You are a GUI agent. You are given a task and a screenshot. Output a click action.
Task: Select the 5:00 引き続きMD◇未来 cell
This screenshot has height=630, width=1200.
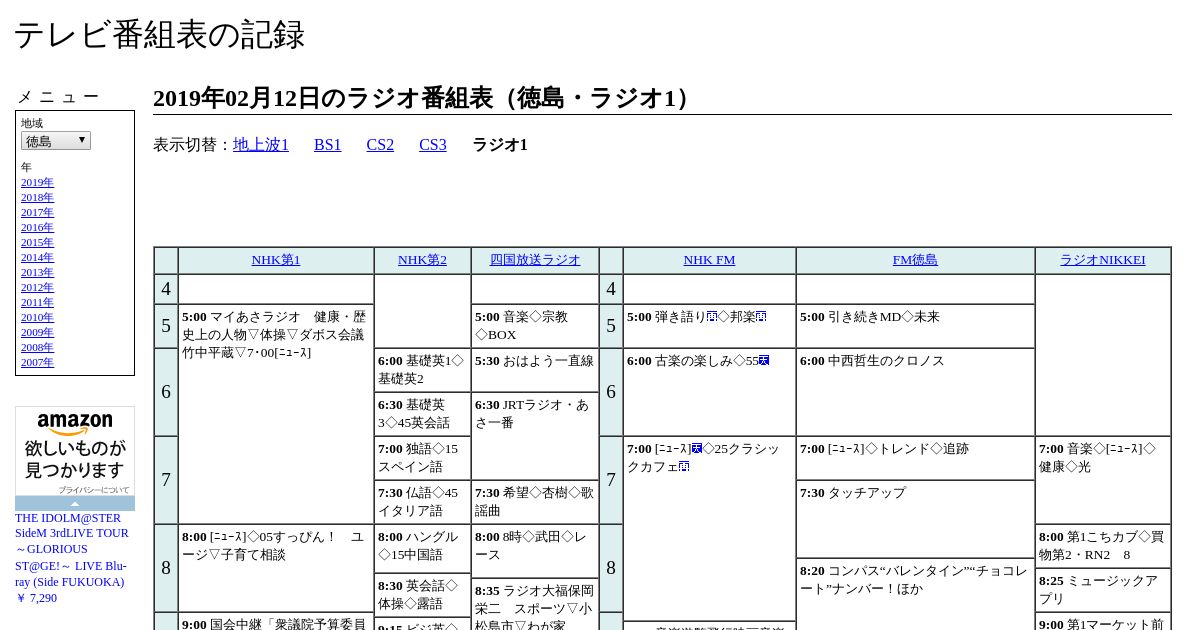[x=915, y=326]
